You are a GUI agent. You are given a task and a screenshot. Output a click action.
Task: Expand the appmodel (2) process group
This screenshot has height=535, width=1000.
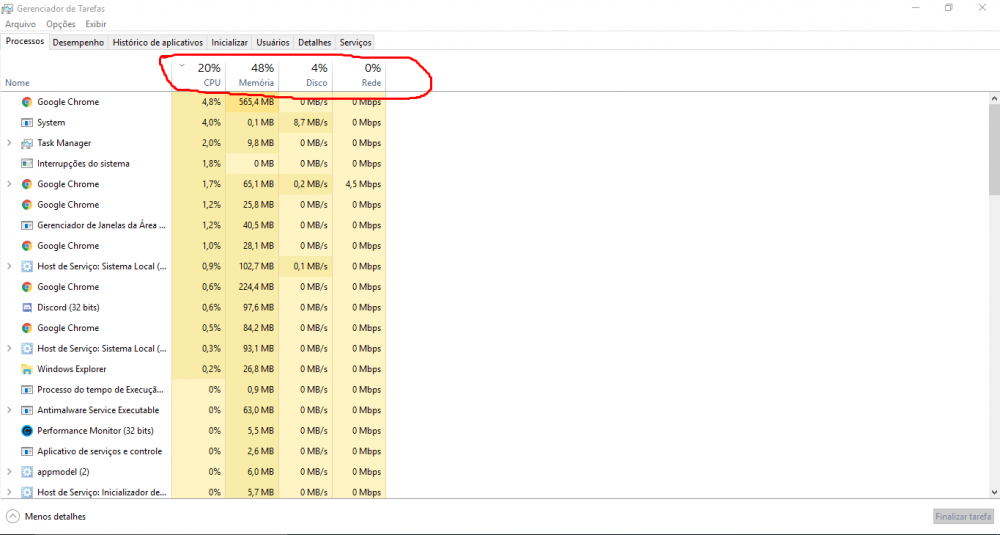tap(9, 472)
